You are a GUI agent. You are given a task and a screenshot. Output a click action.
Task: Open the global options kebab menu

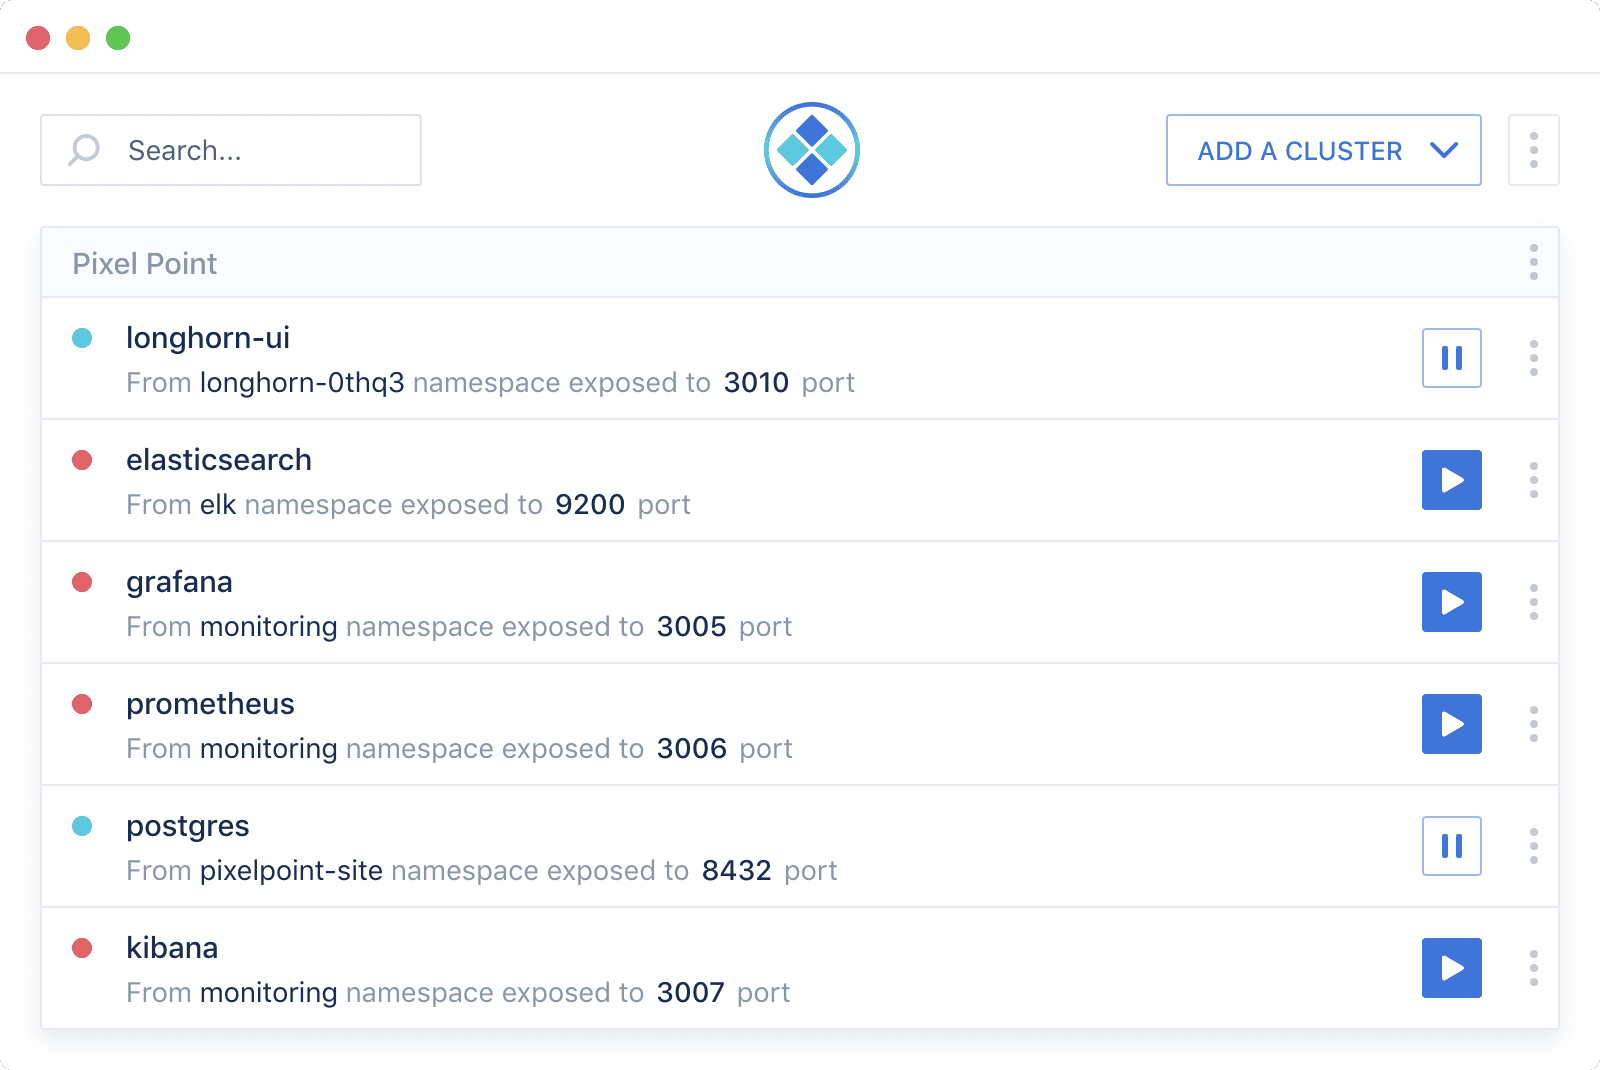[x=1533, y=150]
